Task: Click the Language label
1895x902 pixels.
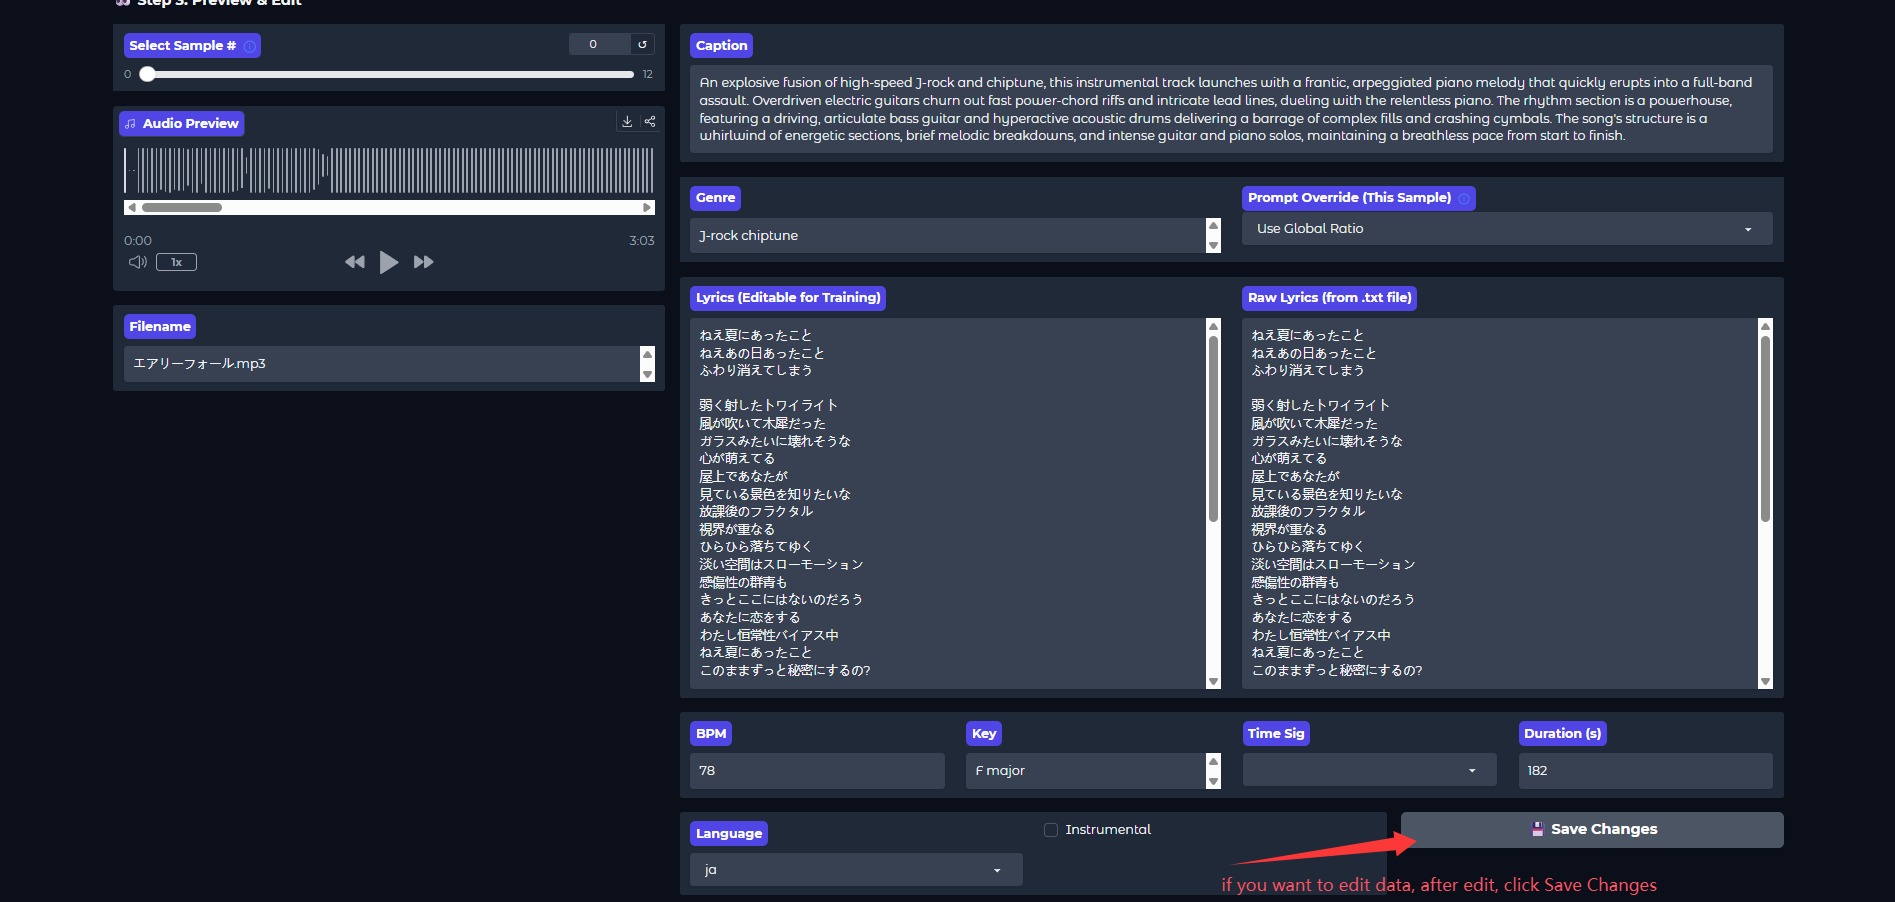Action: coord(729,834)
